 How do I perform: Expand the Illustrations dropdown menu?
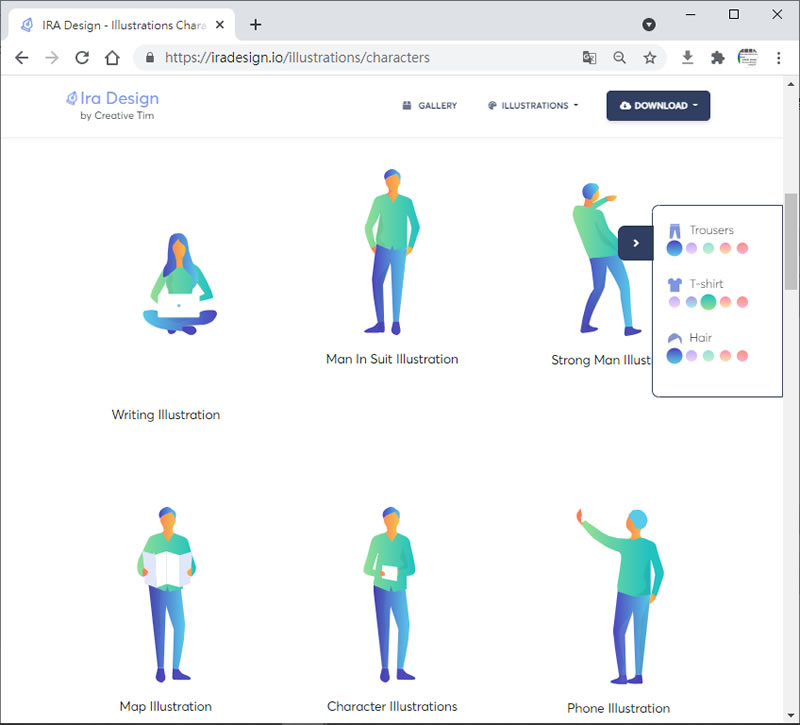[x=533, y=106]
